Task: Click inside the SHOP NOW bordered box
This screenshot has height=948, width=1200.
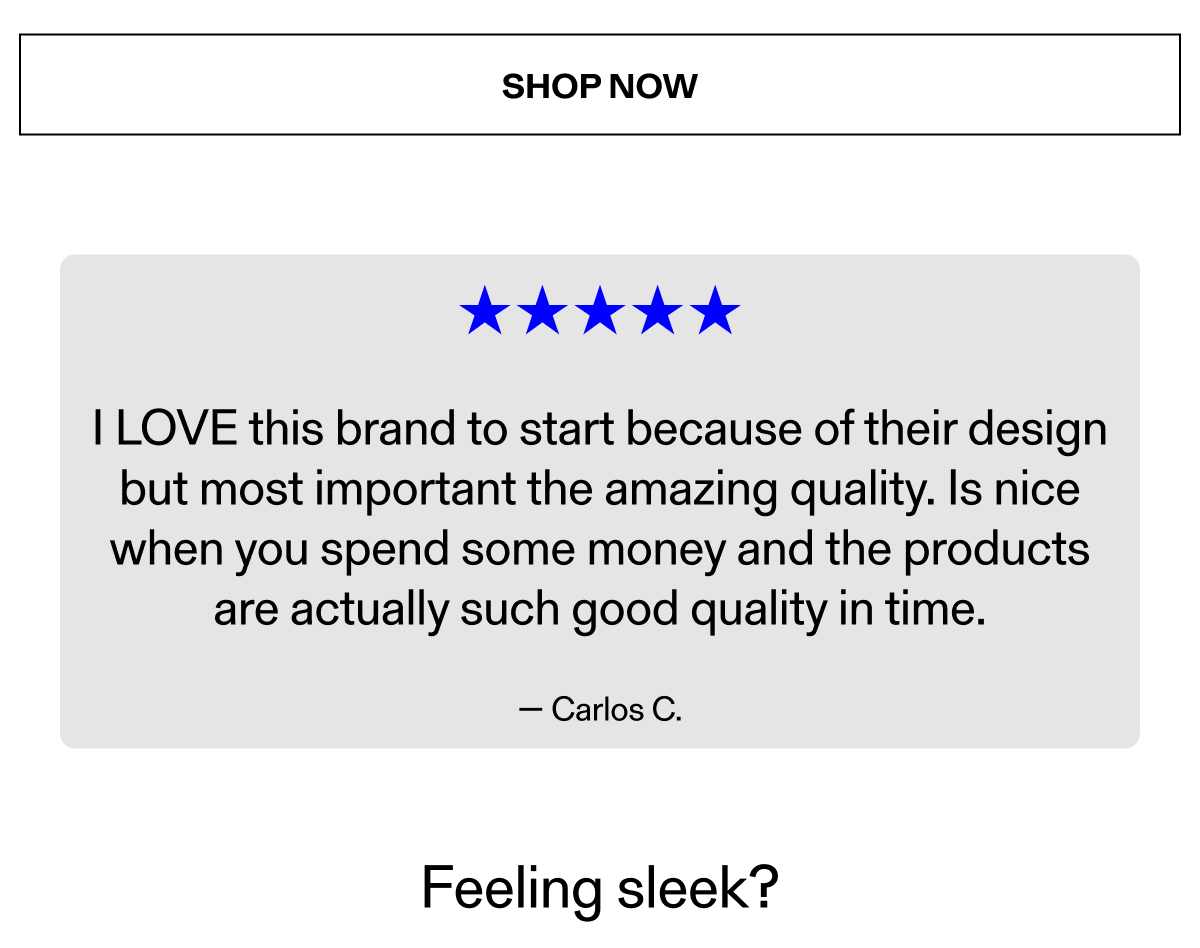Action: coord(600,86)
